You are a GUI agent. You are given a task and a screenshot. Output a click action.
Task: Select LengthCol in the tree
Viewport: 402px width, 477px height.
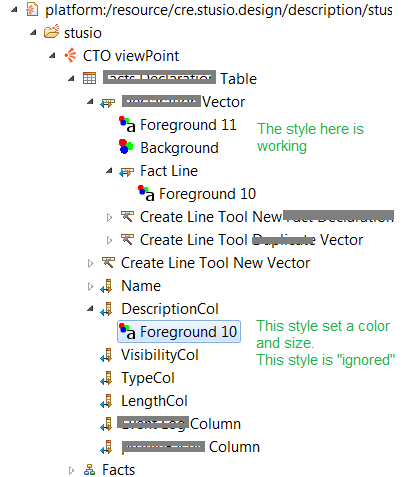[154, 401]
